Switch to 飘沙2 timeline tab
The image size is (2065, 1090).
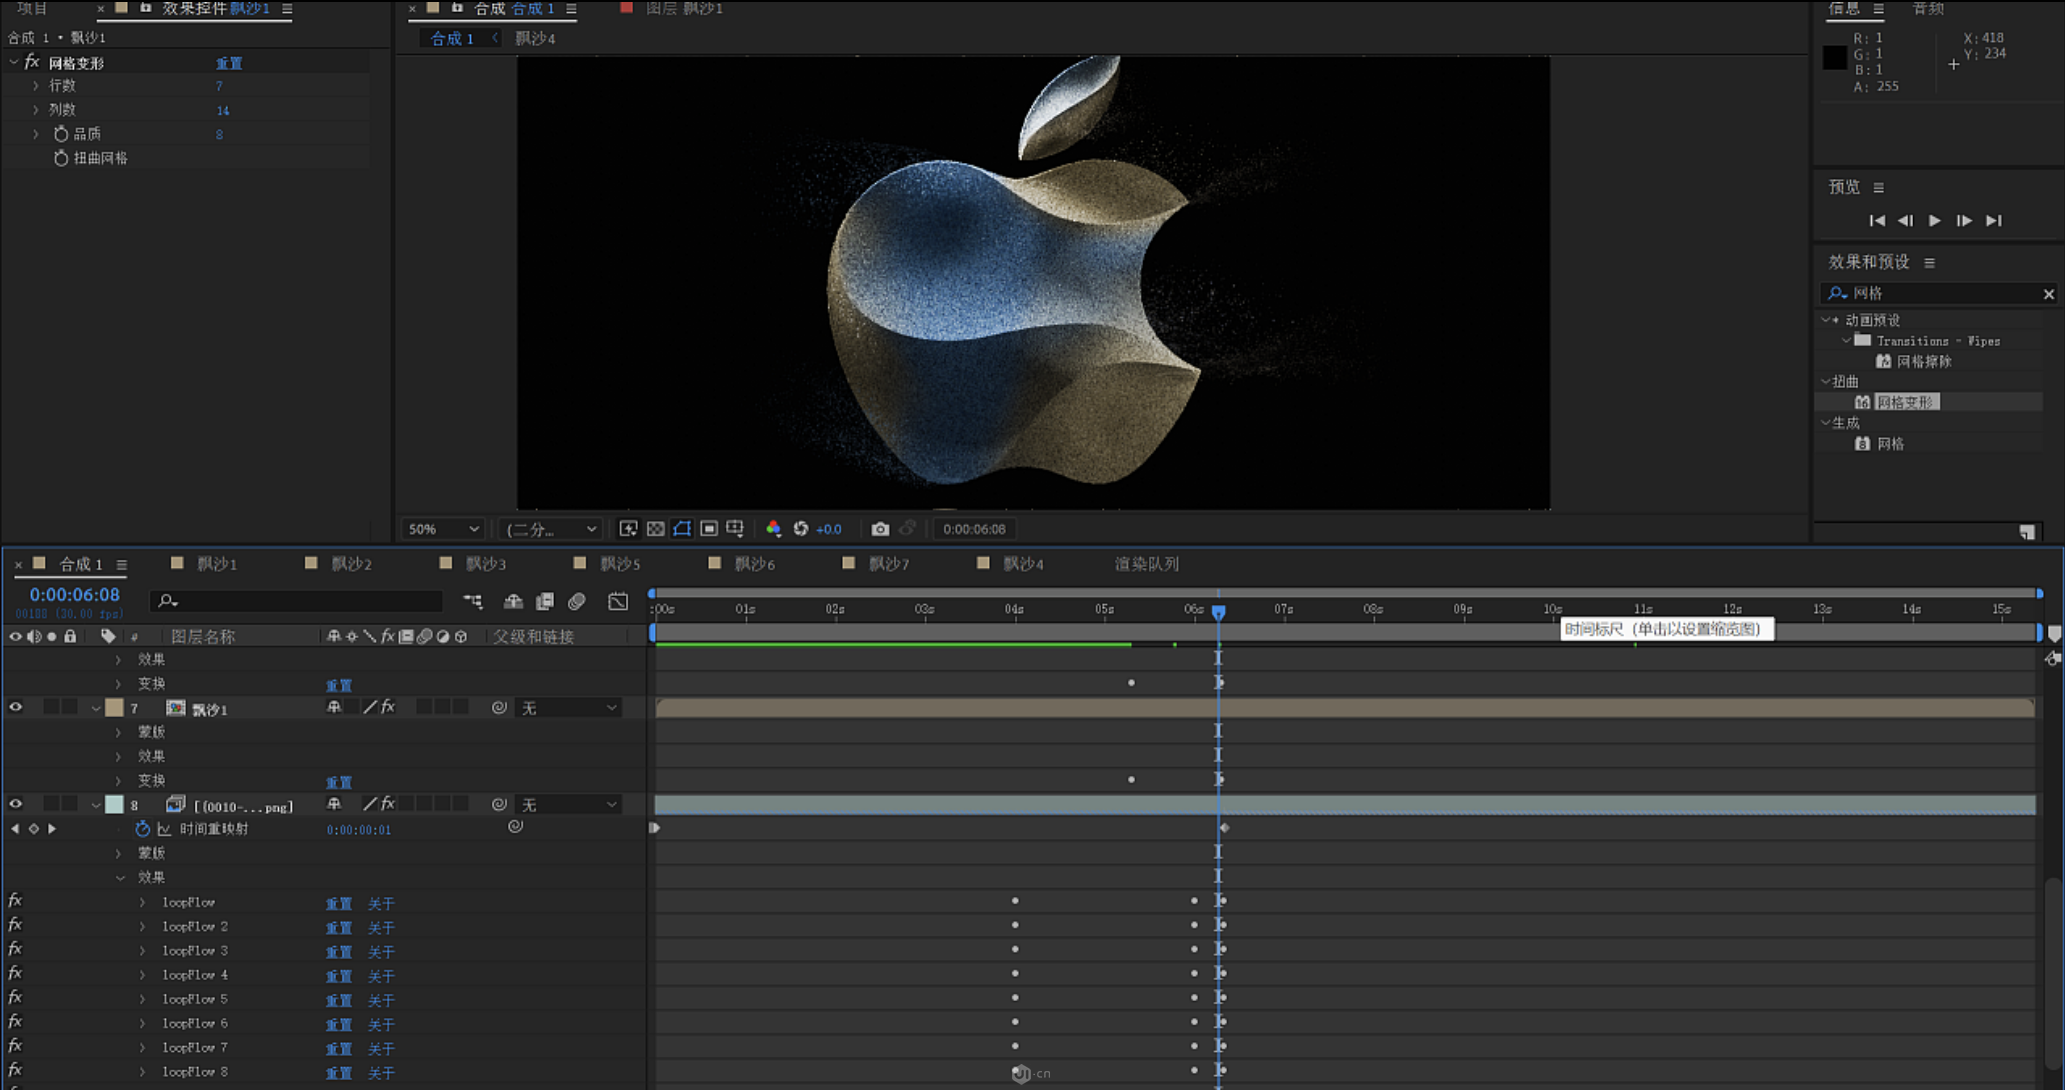point(351,564)
